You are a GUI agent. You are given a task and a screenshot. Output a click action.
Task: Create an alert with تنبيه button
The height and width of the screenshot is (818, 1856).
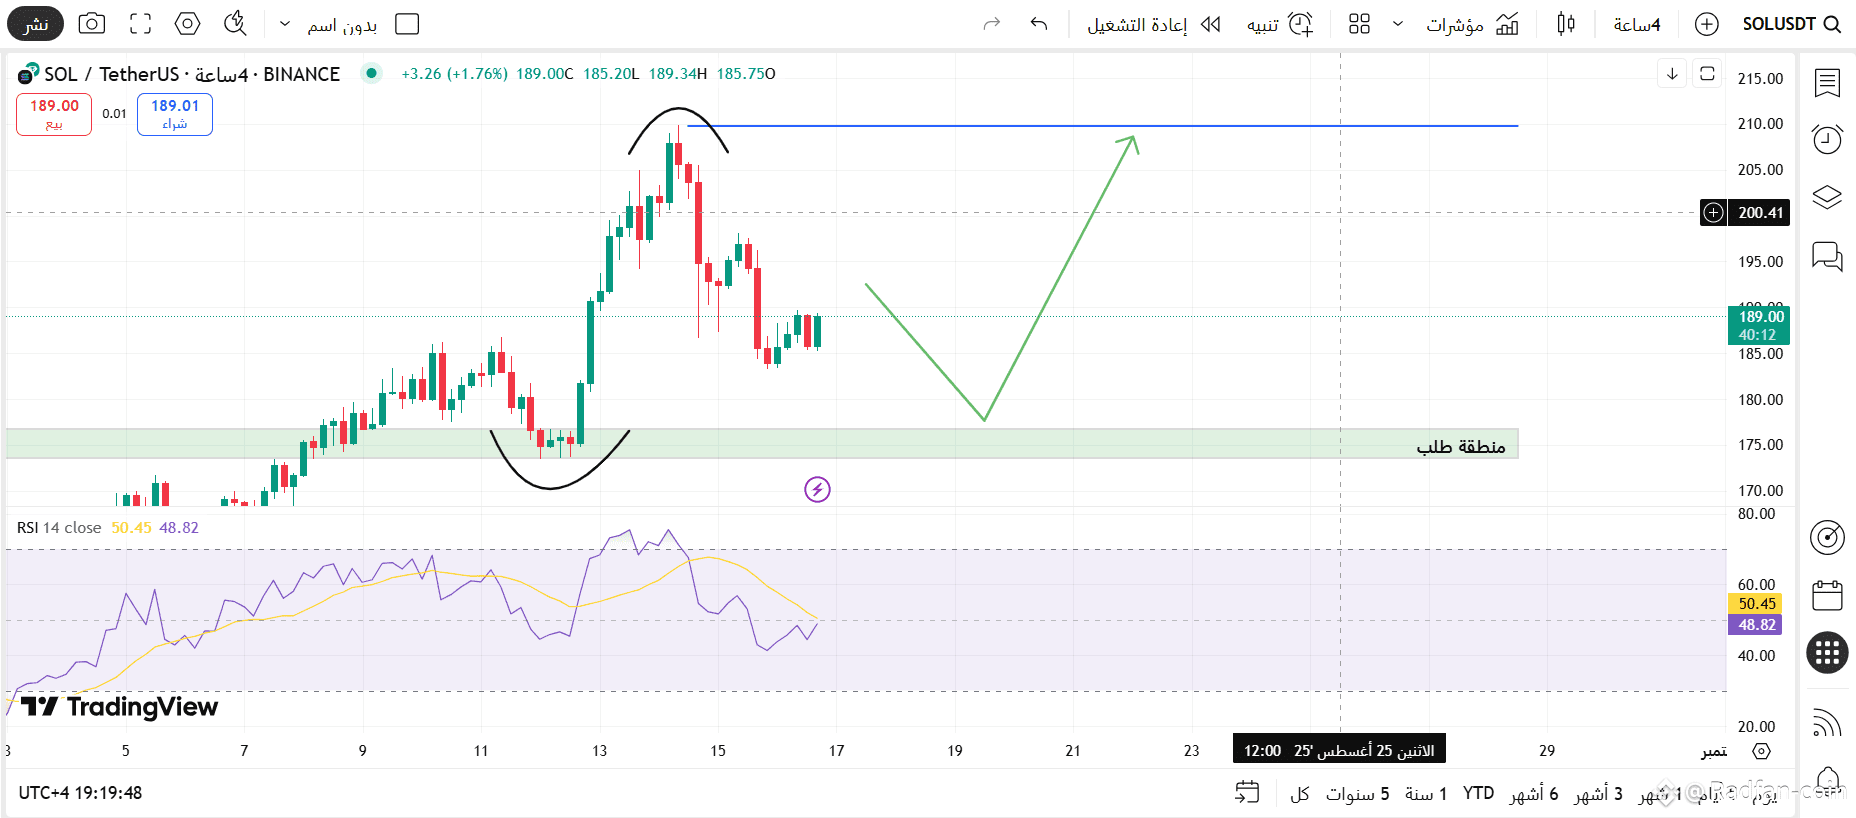pos(1280,24)
